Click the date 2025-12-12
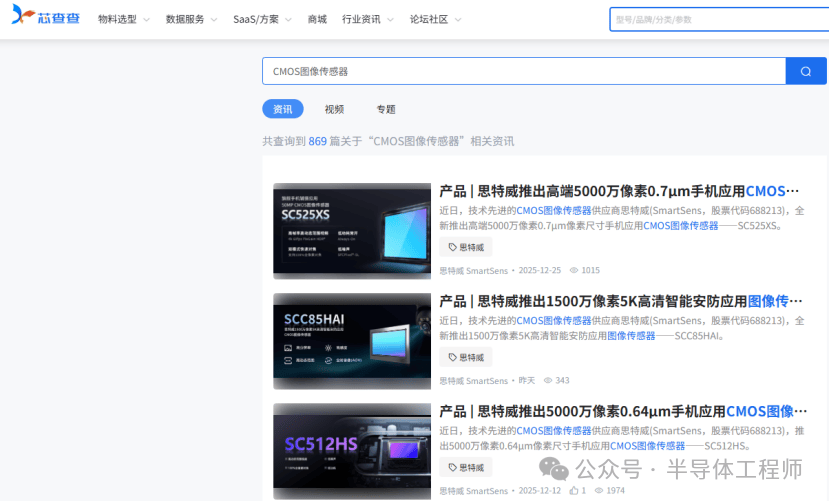Viewport: 829px width, 502px height. coord(540,491)
